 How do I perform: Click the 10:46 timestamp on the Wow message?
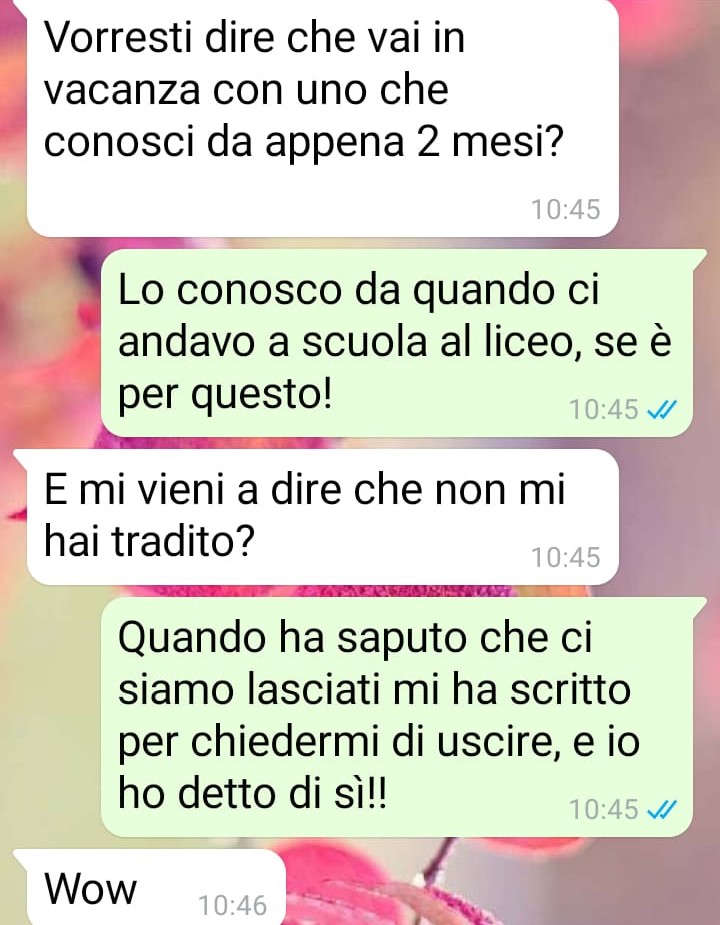click(x=233, y=906)
